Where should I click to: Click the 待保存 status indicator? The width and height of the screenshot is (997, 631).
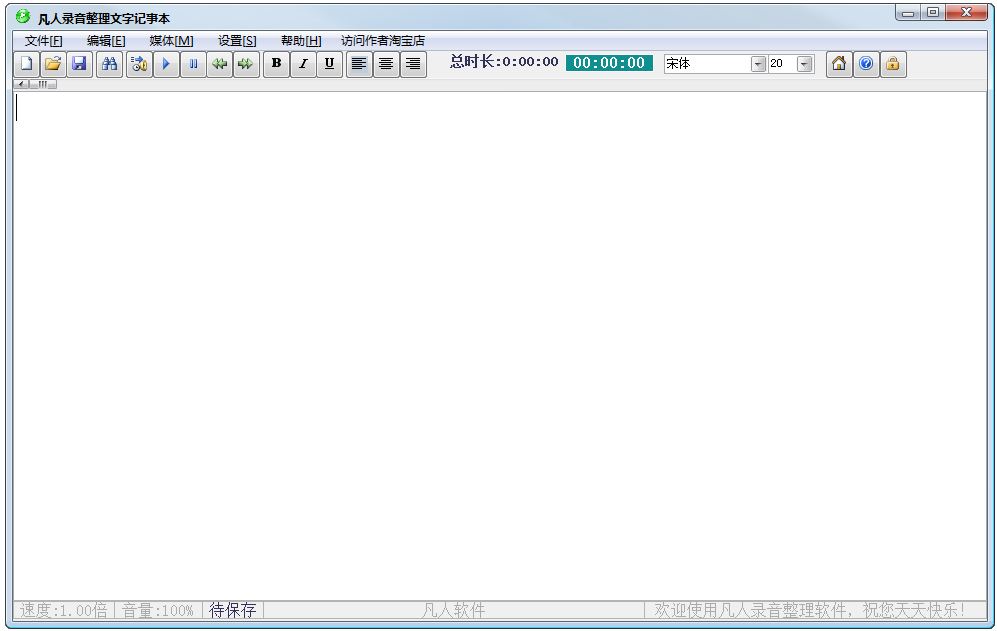233,611
